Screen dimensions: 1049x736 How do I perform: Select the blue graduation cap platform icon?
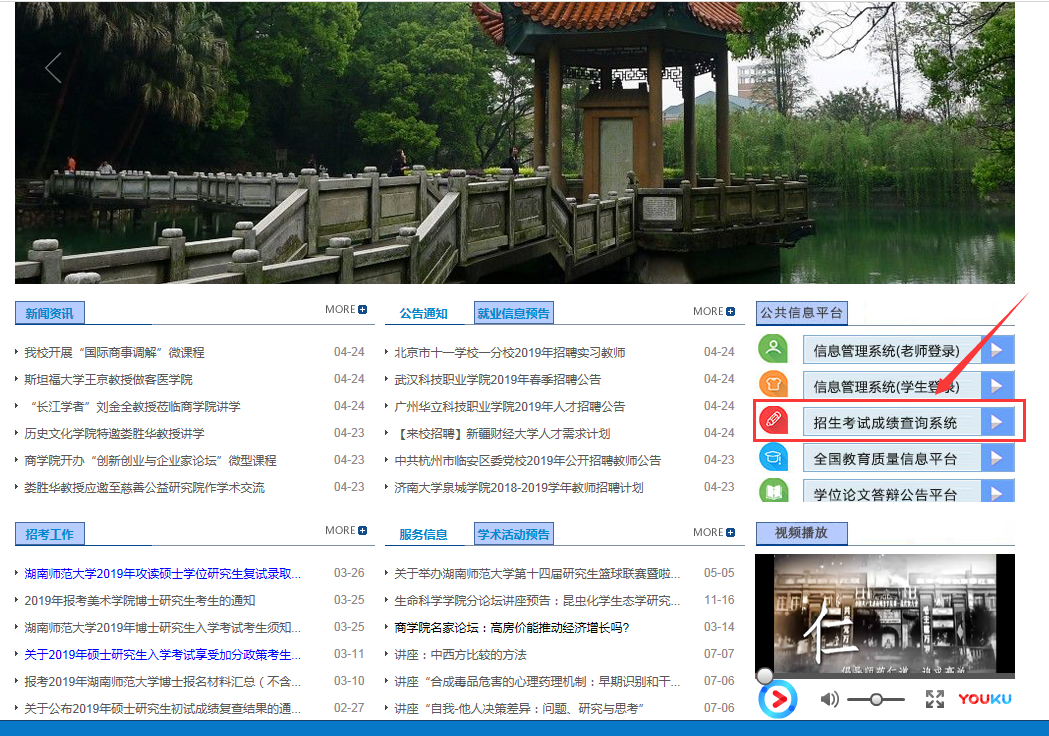(x=773, y=458)
